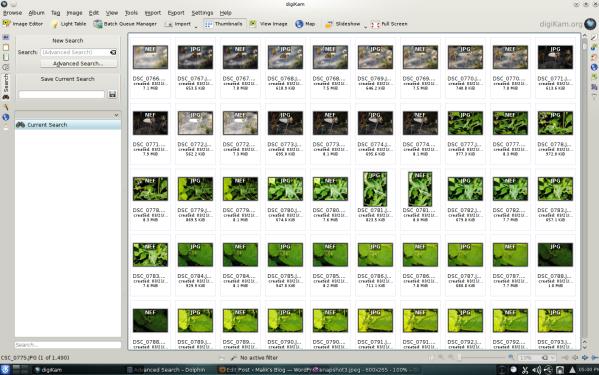The width and height of the screenshot is (599, 375).
Task: Select thumbnail DSC_0772 JPG with light background
Action: click(195, 123)
